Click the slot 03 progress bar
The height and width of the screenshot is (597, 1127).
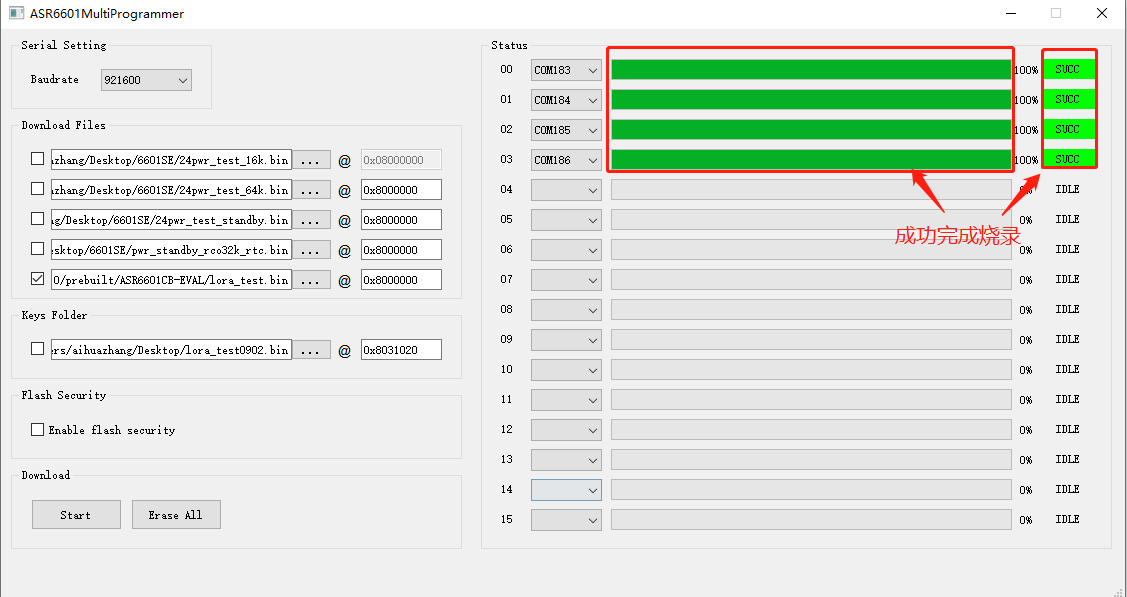[811, 159]
